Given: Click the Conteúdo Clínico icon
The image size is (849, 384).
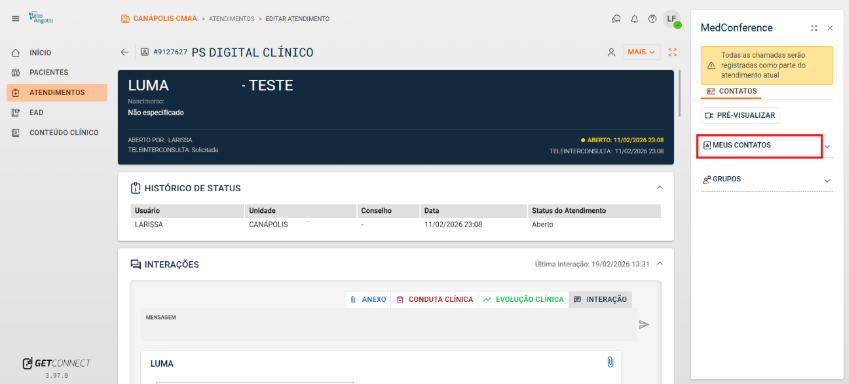Looking at the screenshot, I should pyautogui.click(x=16, y=133).
